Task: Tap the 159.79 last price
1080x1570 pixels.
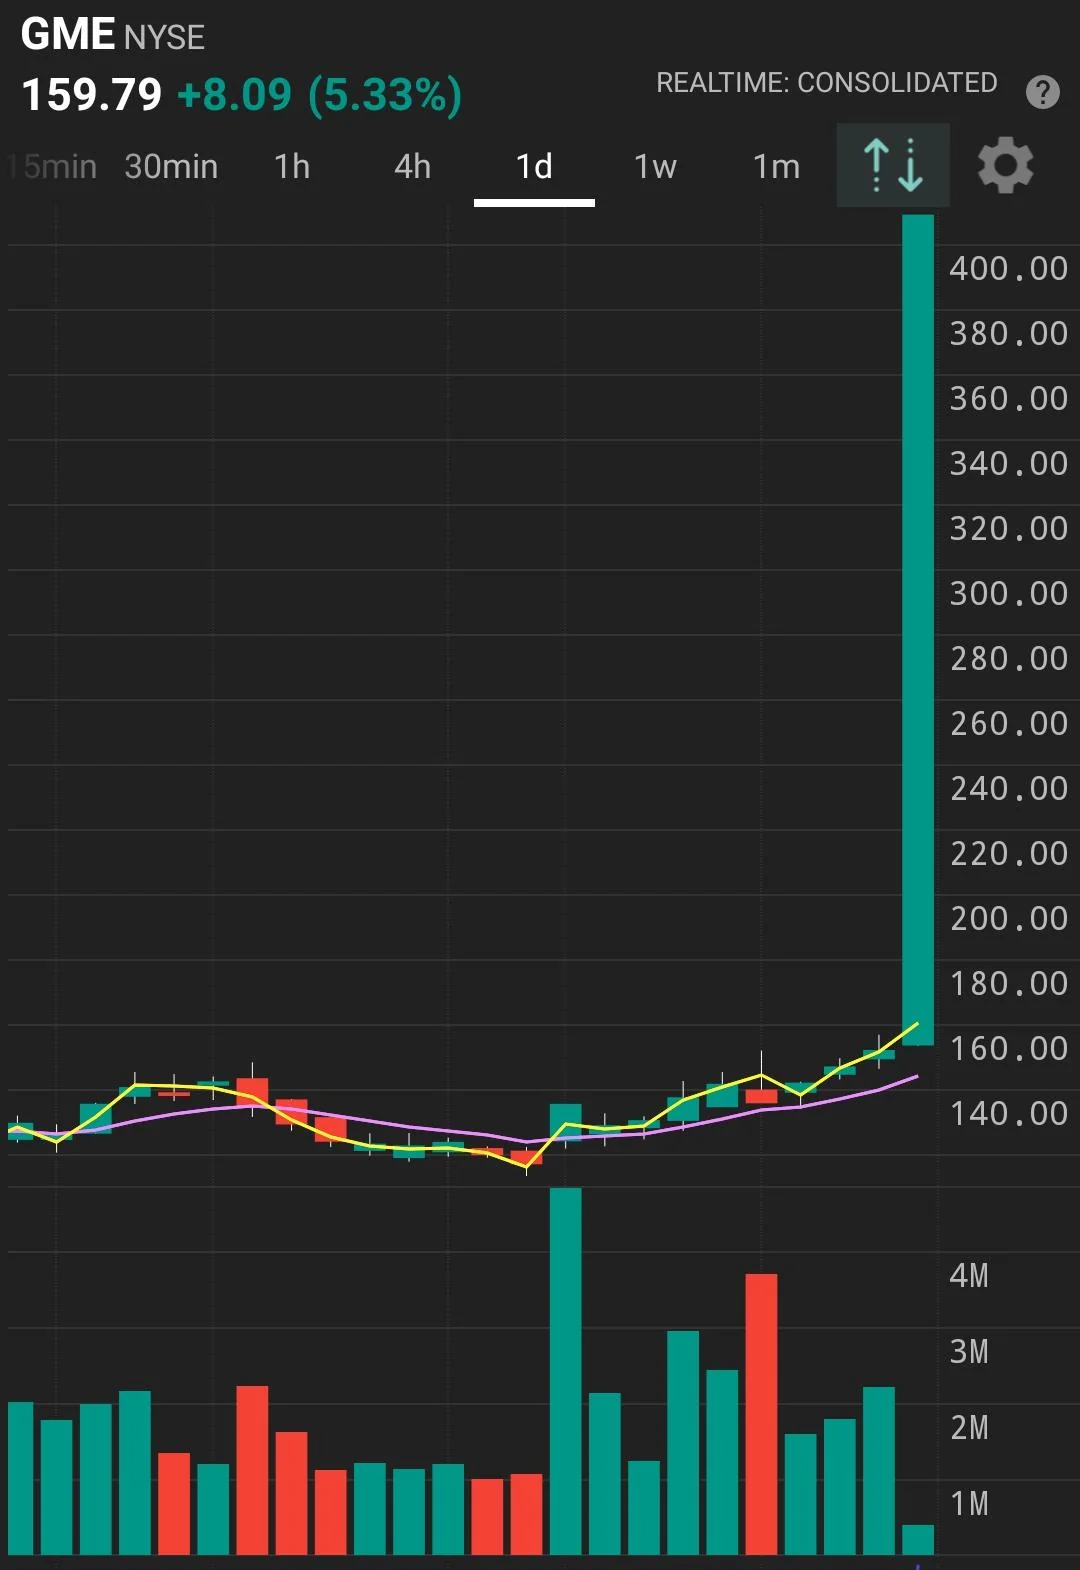Action: click(91, 95)
